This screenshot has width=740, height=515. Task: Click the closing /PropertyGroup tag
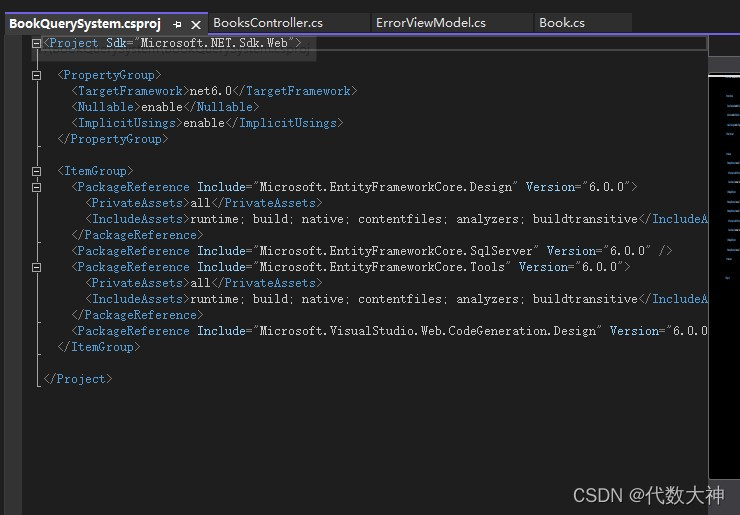(113, 139)
